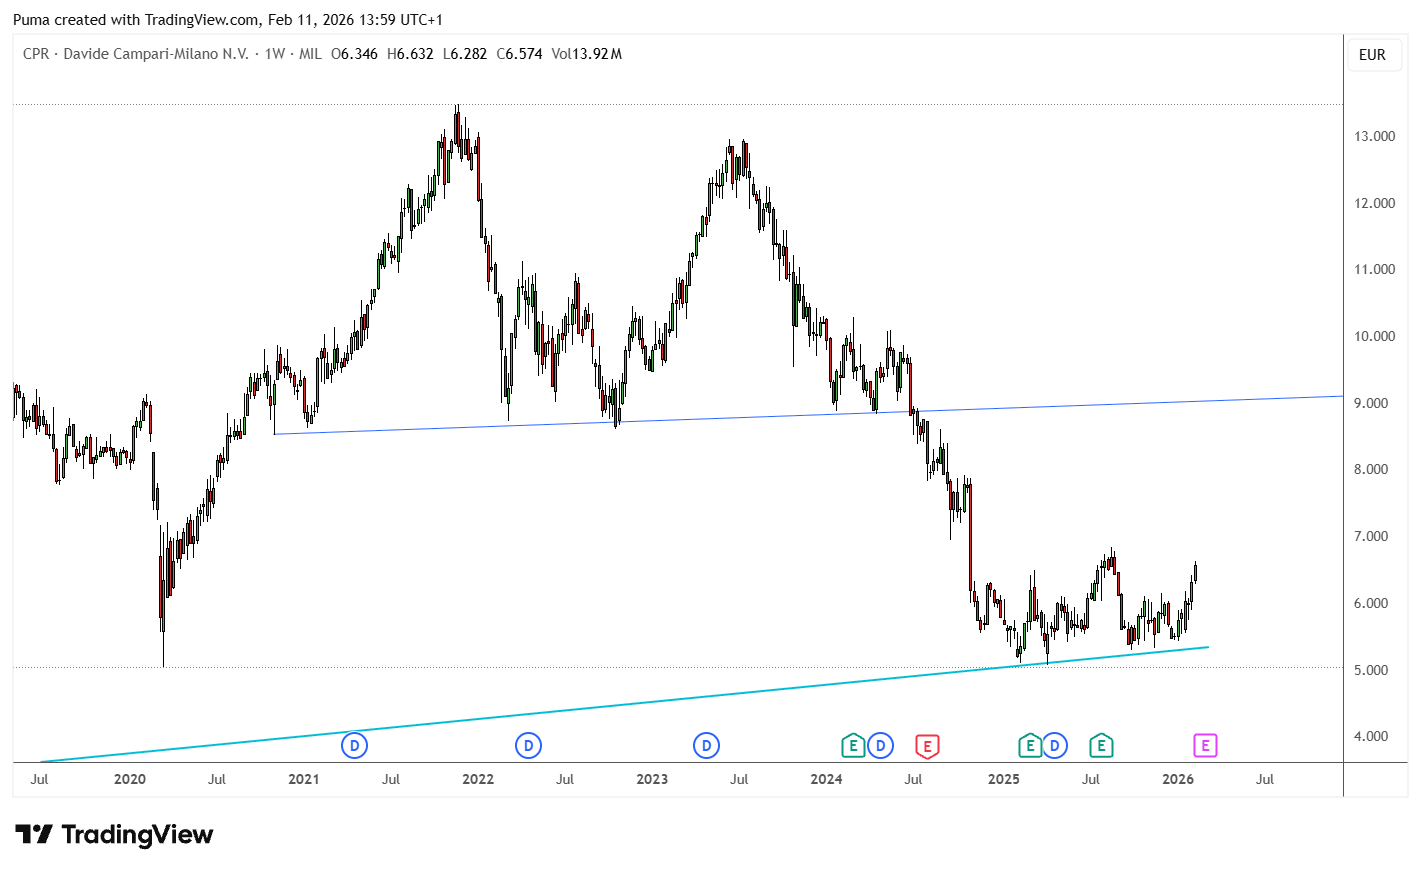Click the 4.000 price axis label
The width and height of the screenshot is (1421, 872).
click(1371, 736)
